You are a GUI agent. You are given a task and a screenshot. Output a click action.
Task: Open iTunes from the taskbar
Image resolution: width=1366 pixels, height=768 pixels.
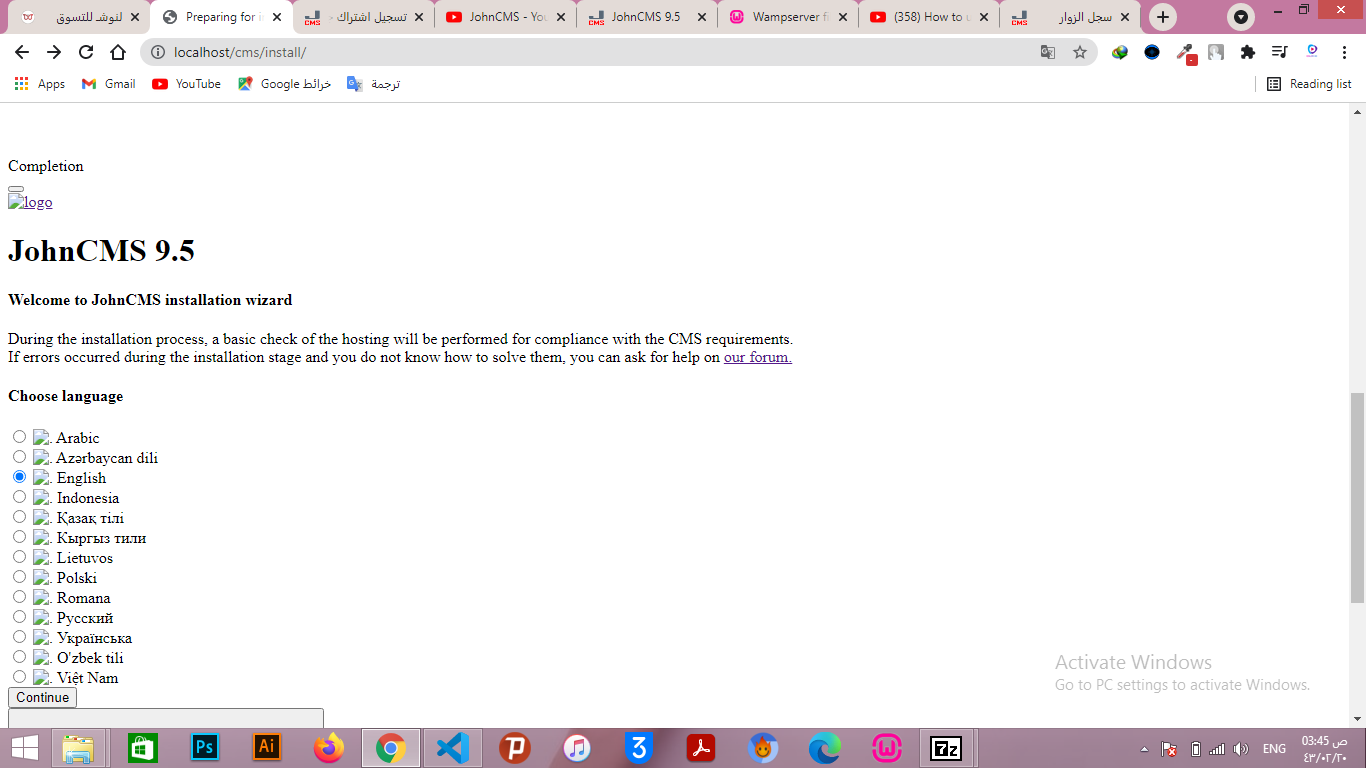pos(577,748)
